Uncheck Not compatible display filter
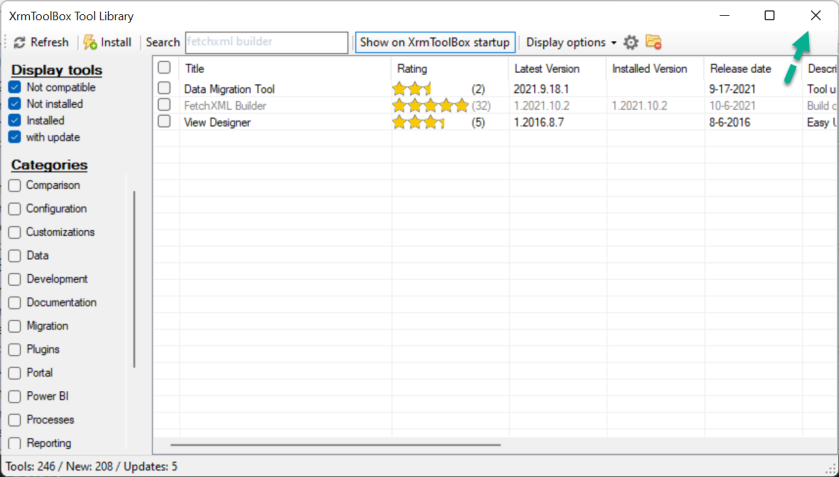839x477 pixels. [14, 87]
